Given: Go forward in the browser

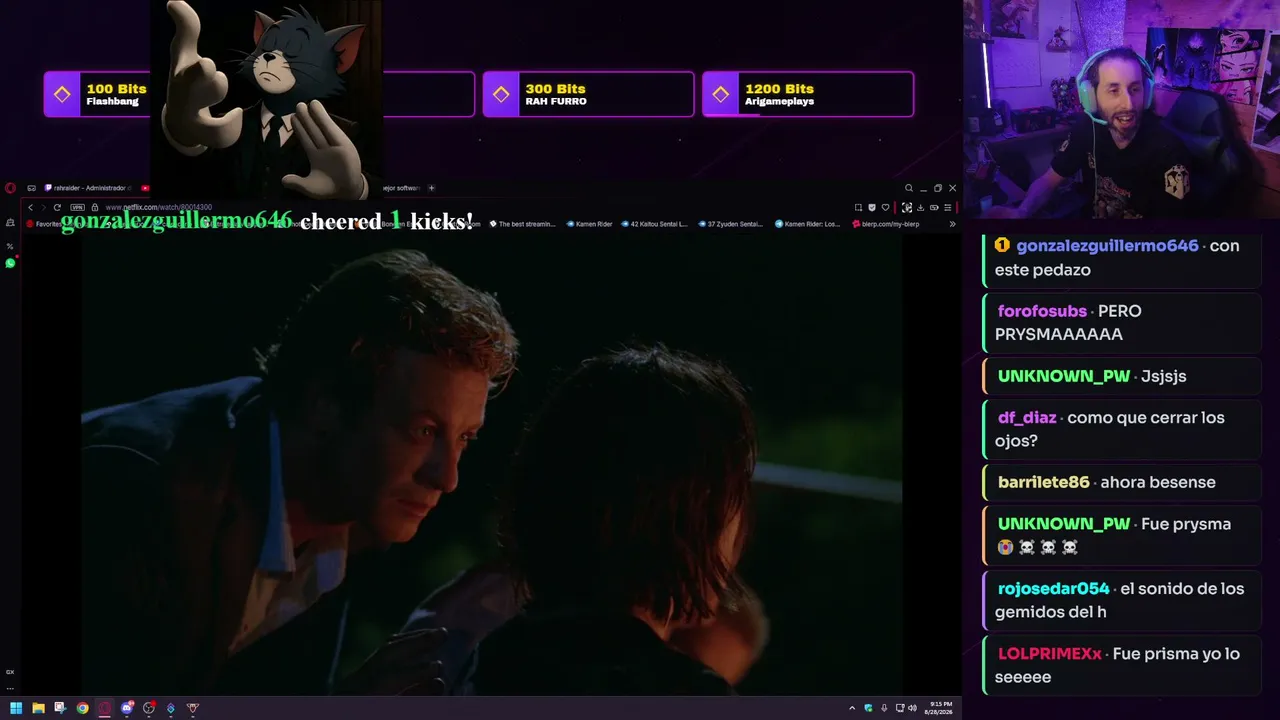Looking at the screenshot, I should (x=43, y=207).
